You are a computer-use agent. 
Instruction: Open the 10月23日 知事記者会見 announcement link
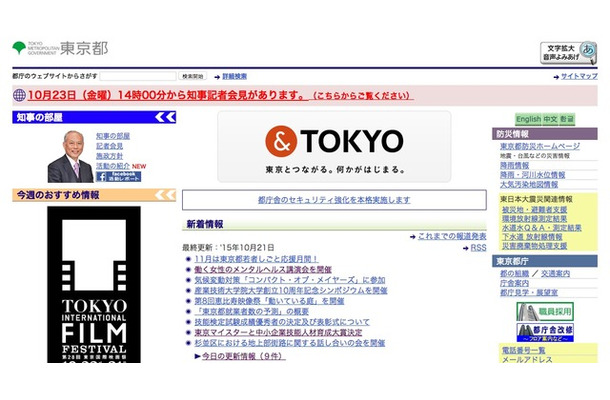[221, 95]
